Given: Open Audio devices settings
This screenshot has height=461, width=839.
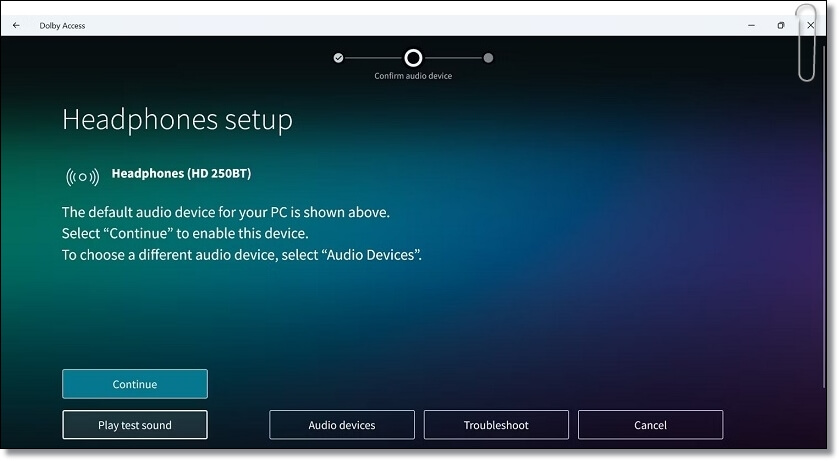Looking at the screenshot, I should [342, 425].
